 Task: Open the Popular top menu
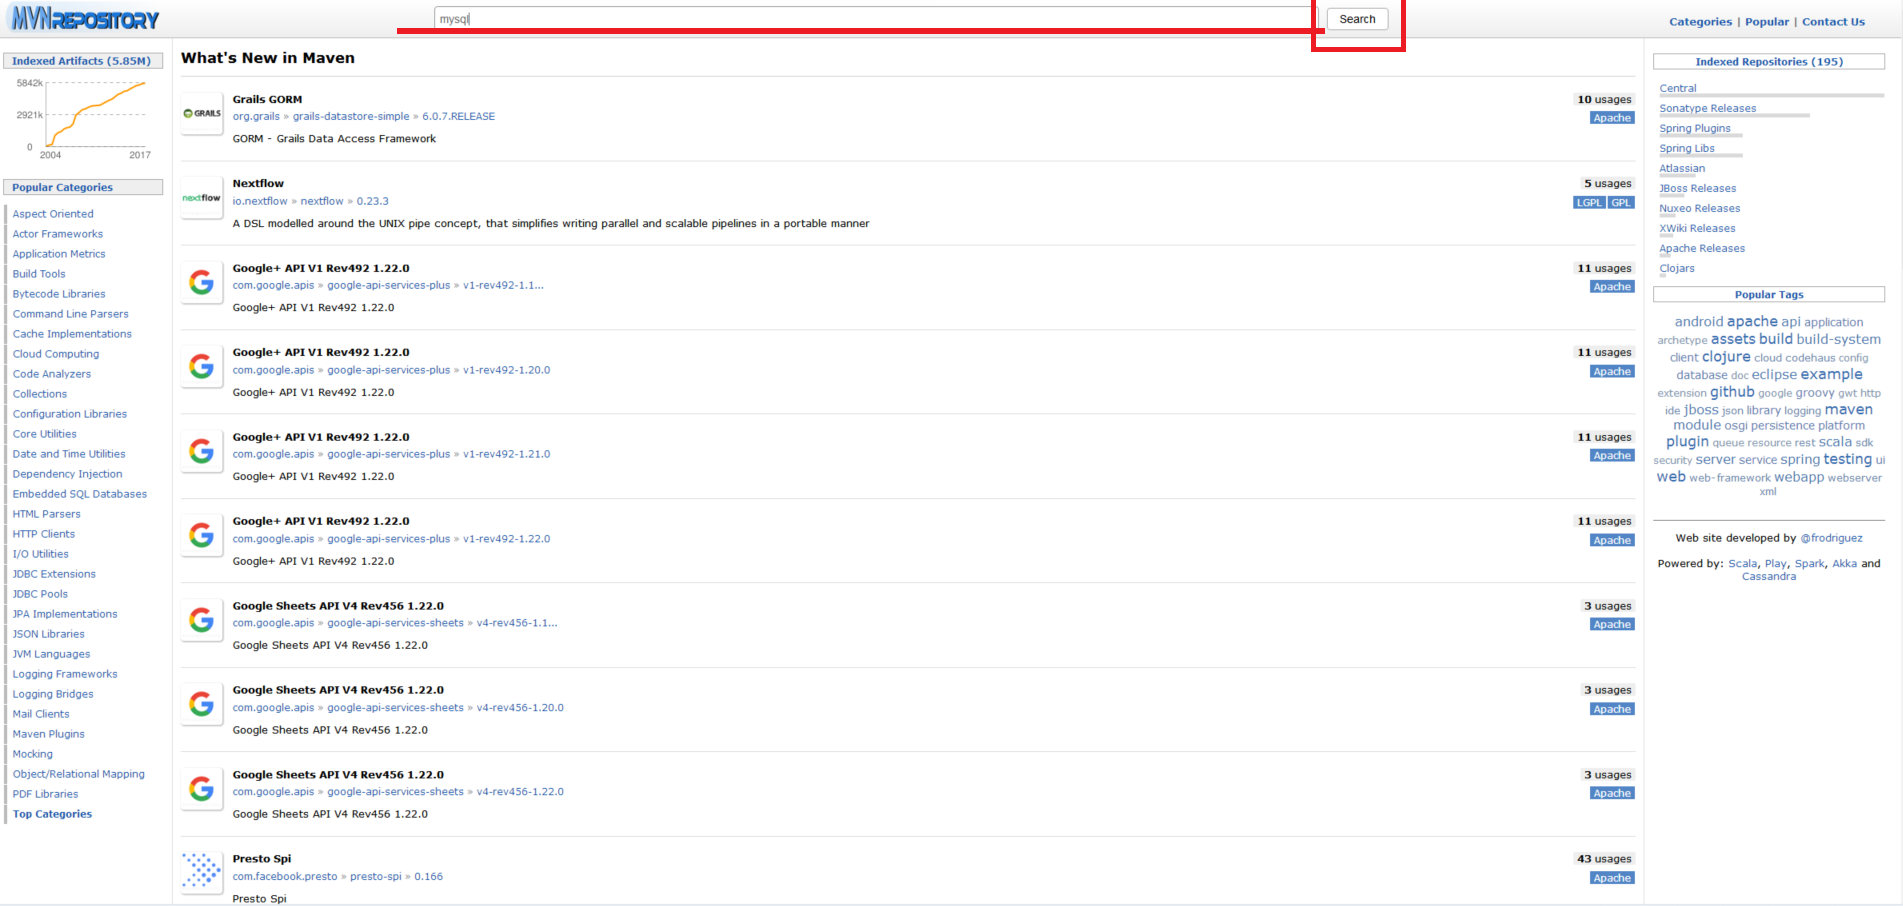1767,22
